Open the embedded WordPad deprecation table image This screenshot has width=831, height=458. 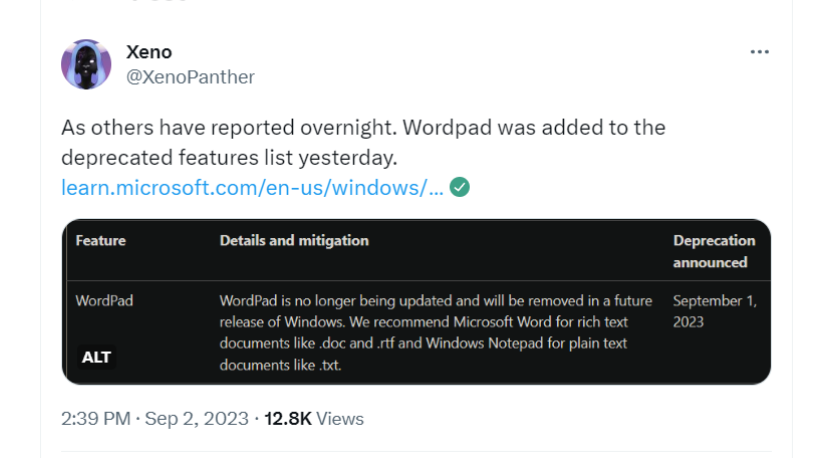click(416, 302)
